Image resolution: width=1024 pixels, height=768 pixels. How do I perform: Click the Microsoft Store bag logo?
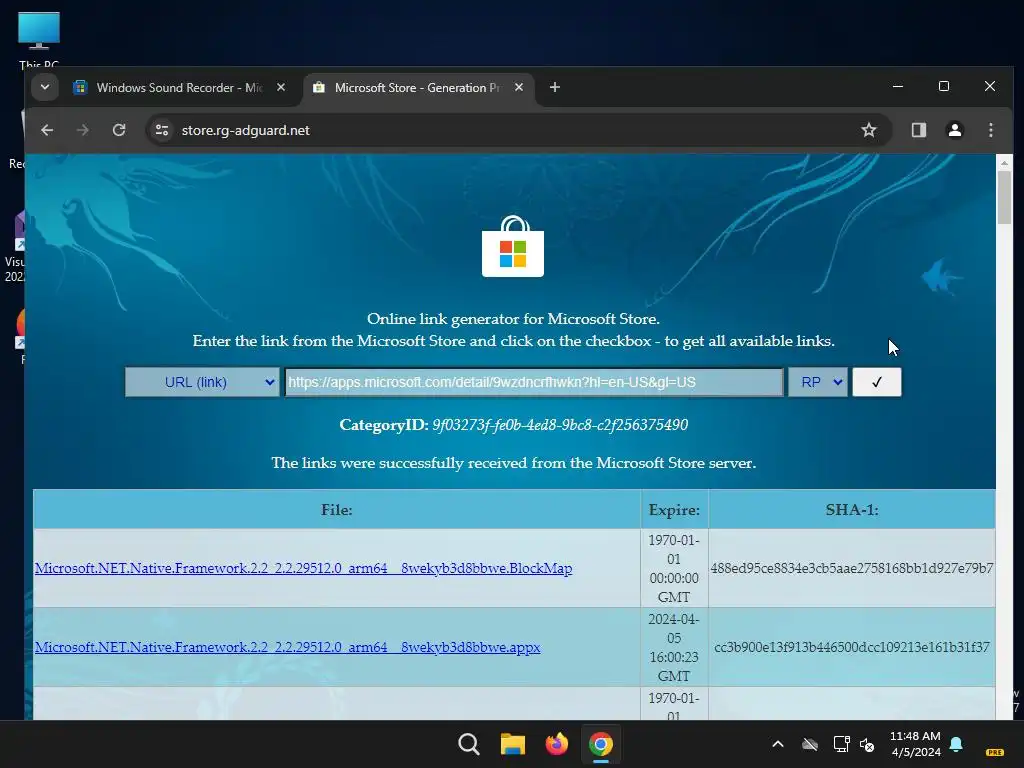513,246
